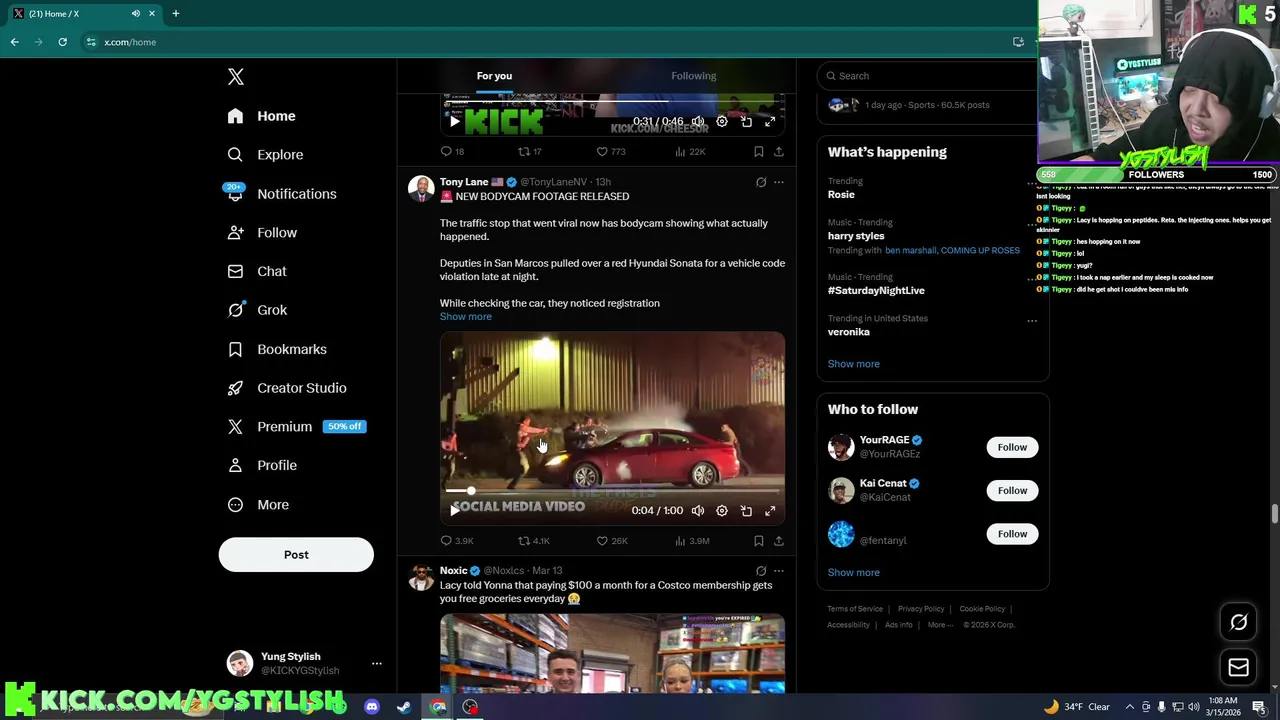
Task: Open settings on the top KICK video
Action: pos(722,122)
